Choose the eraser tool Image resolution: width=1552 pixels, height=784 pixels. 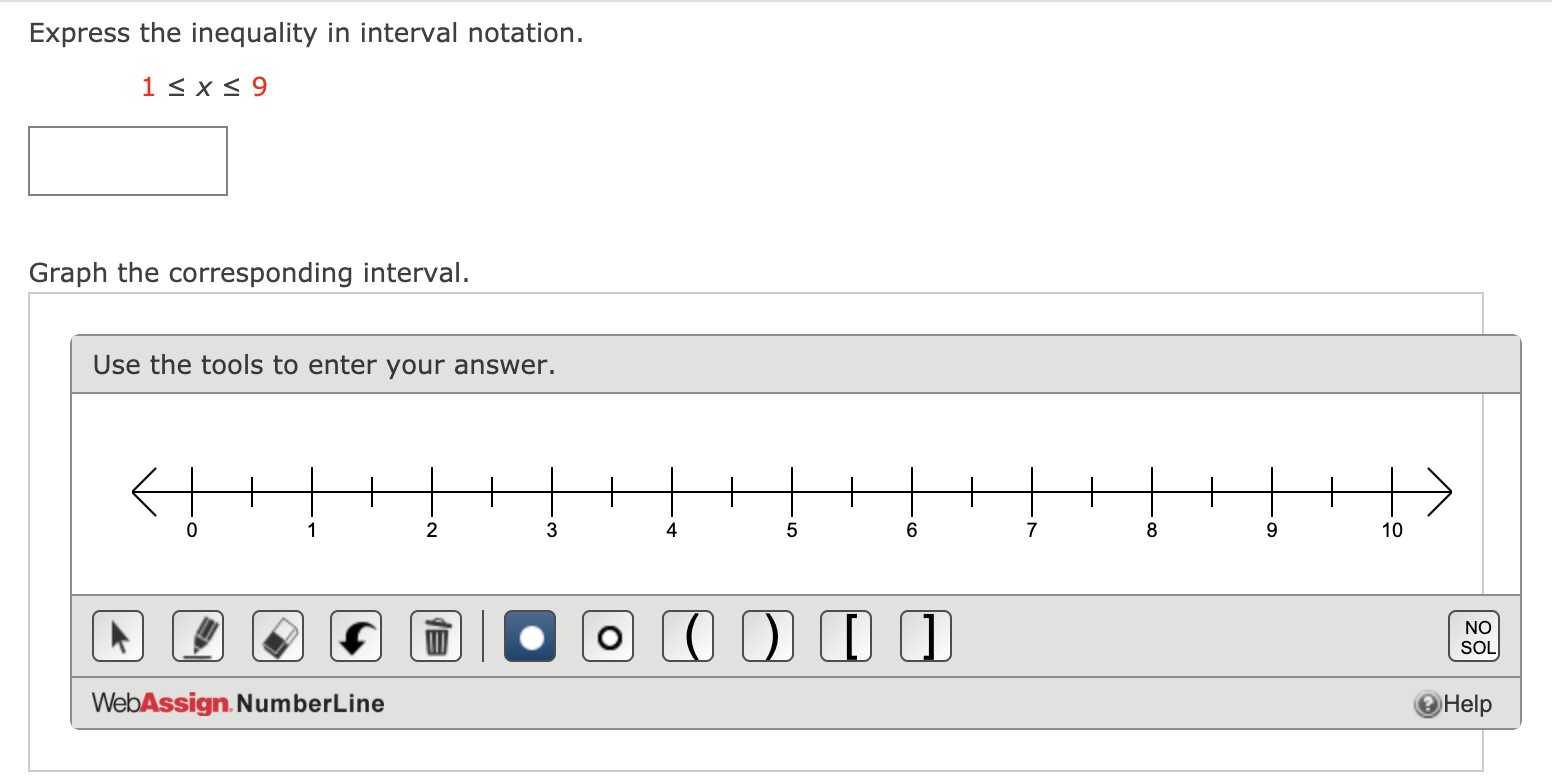tap(277, 635)
